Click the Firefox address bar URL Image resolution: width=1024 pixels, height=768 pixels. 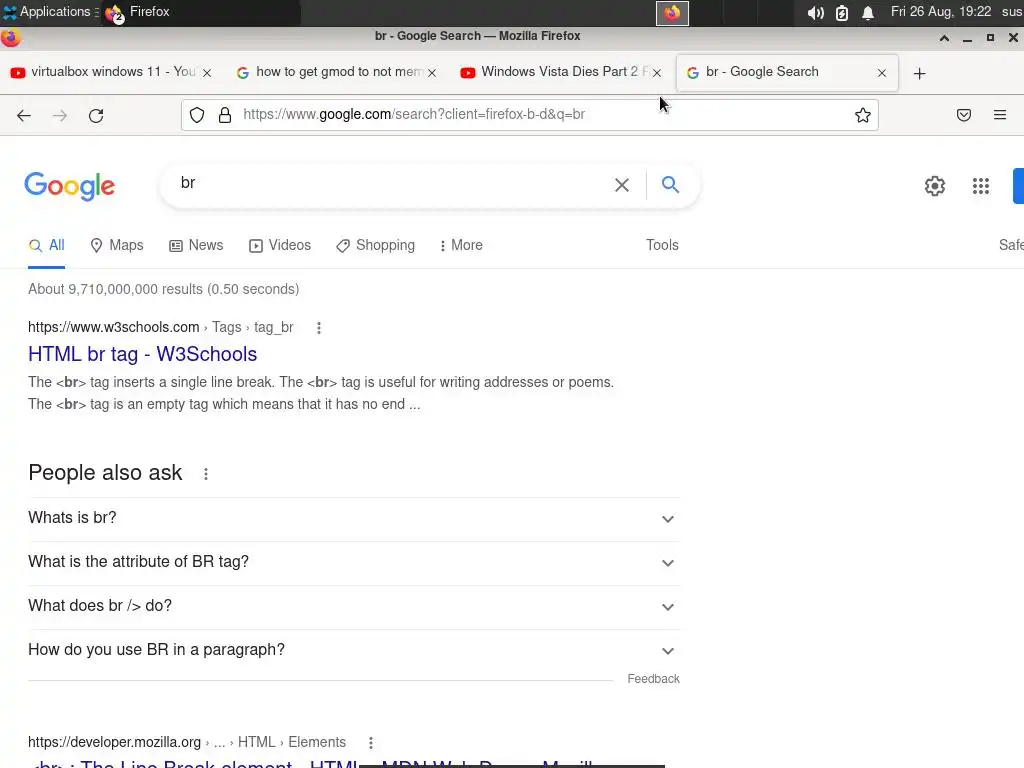pos(414,114)
